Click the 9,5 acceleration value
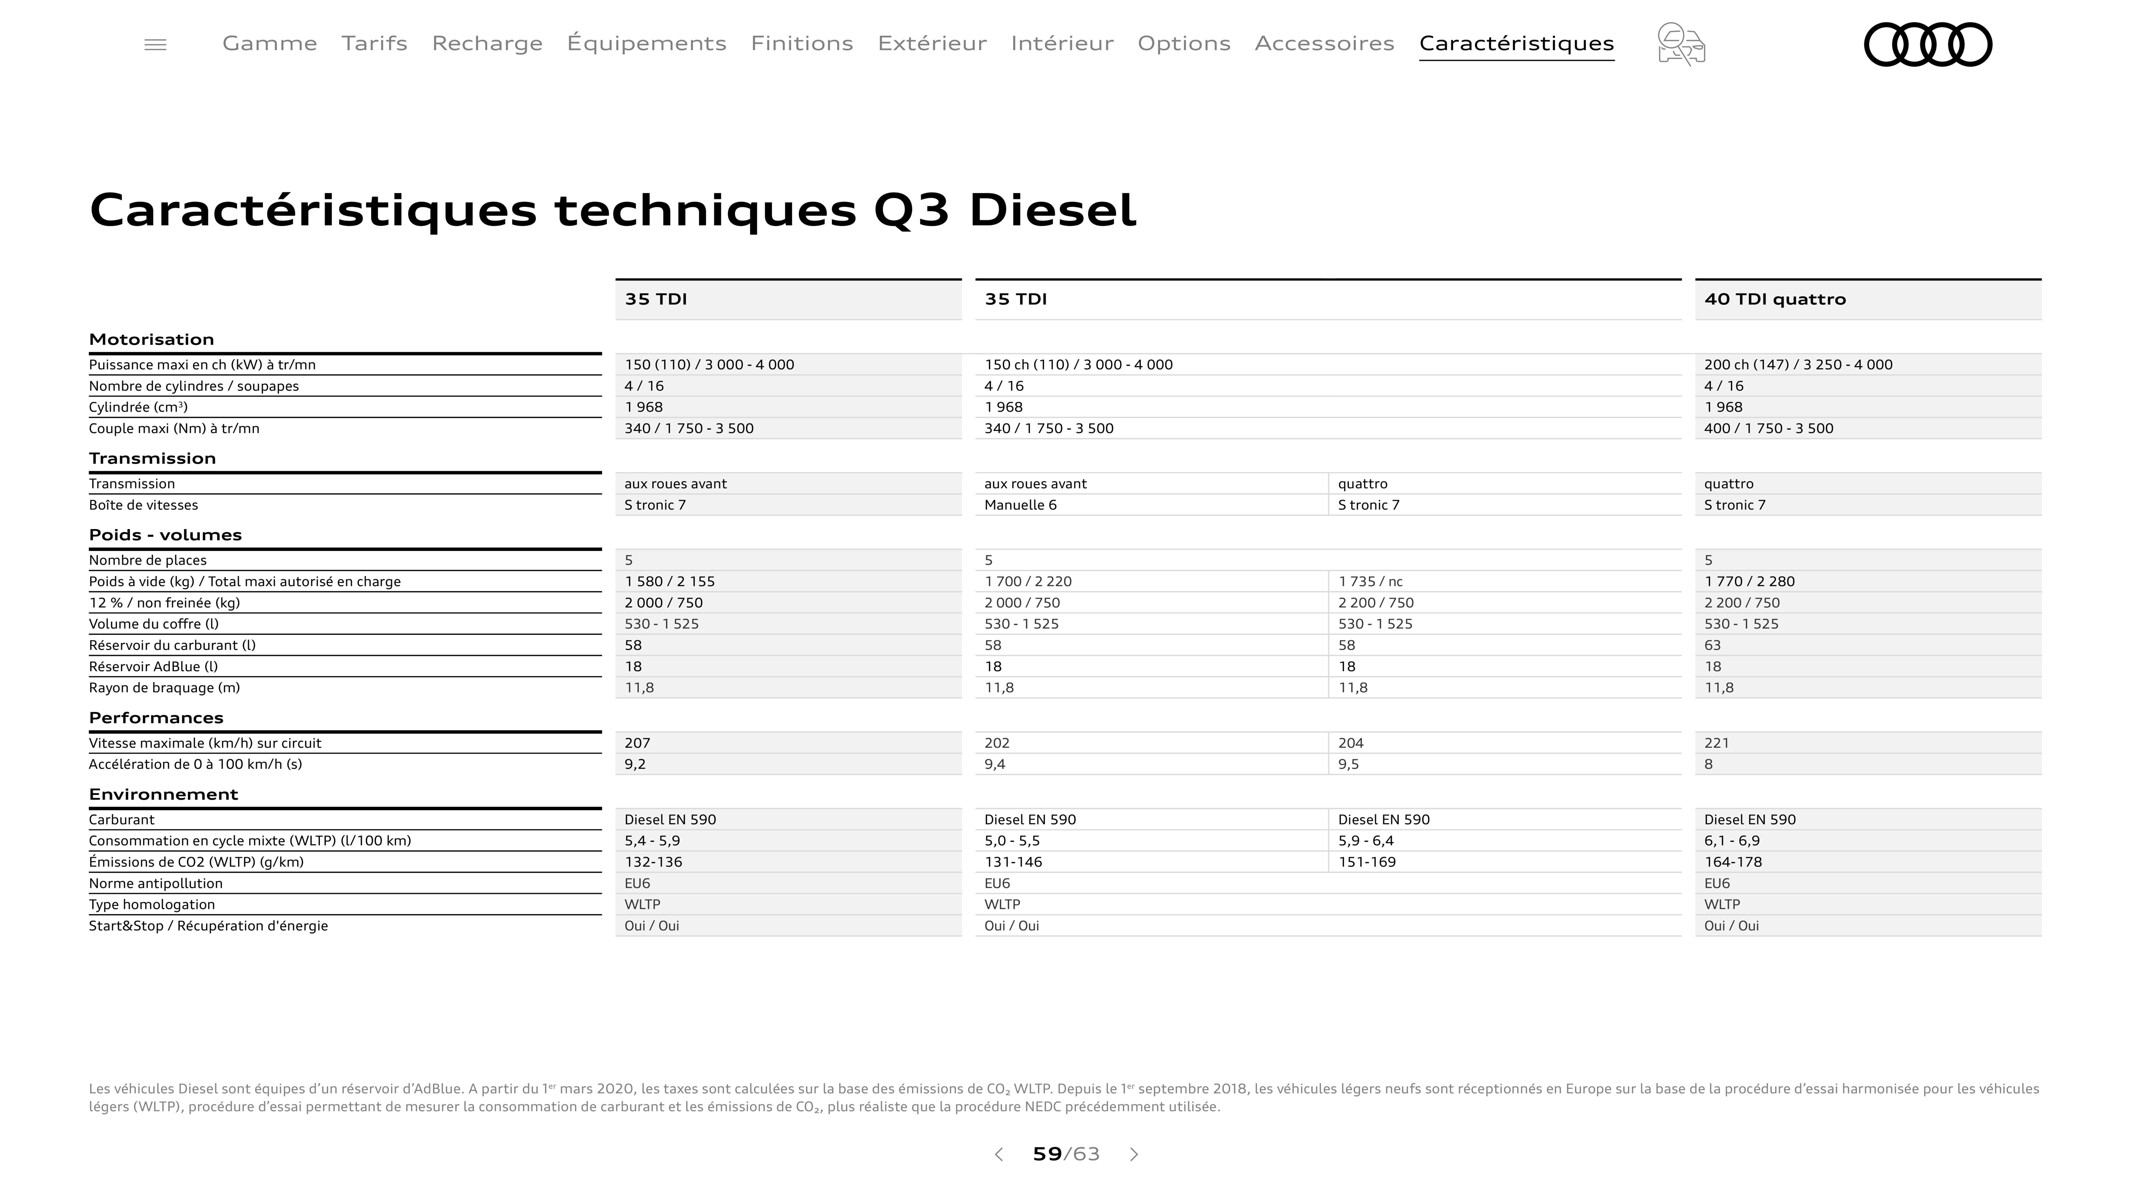The height and width of the screenshot is (1200, 2133). [x=1348, y=764]
